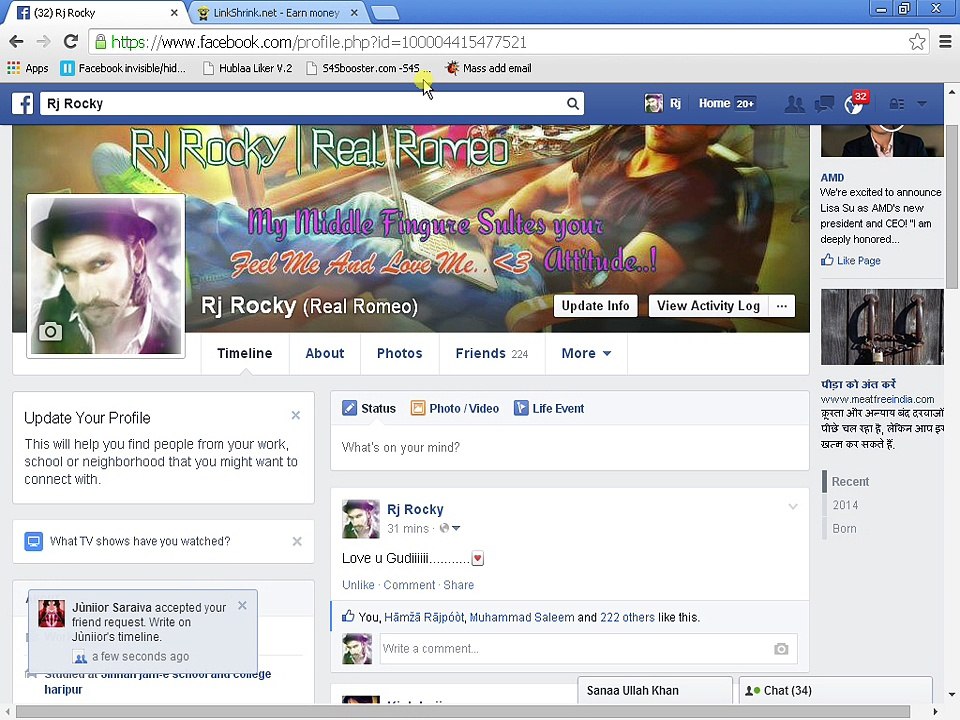This screenshot has height=720, width=960.
Task: Open the post options chevron on Rj Rocky post
Action: tap(793, 507)
